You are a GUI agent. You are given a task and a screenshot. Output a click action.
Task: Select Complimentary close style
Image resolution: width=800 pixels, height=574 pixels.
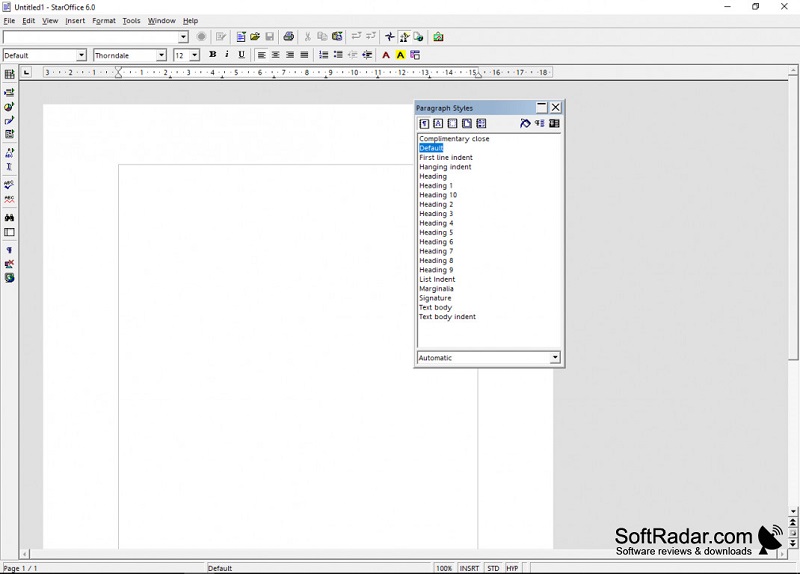coord(454,139)
